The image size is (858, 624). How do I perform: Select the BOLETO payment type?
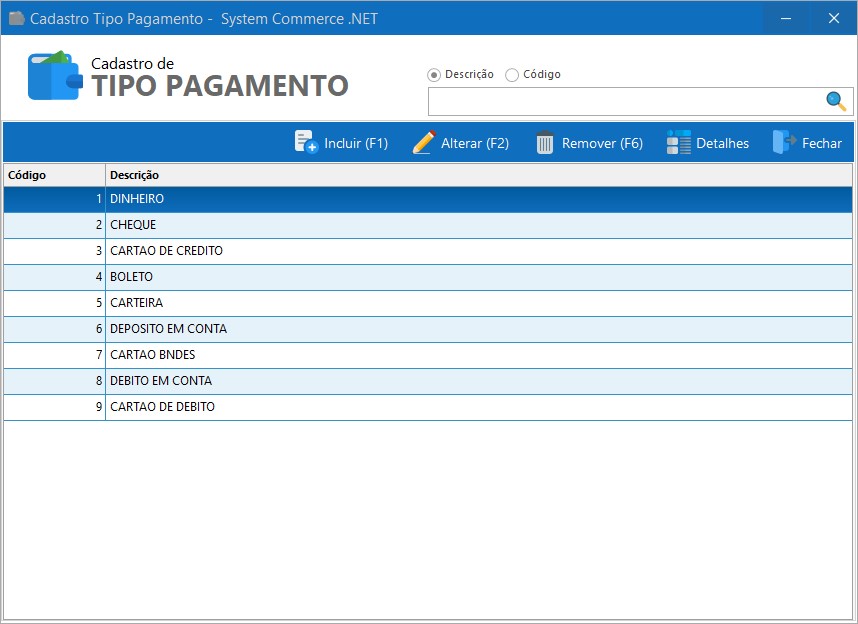pyautogui.click(x=300, y=277)
